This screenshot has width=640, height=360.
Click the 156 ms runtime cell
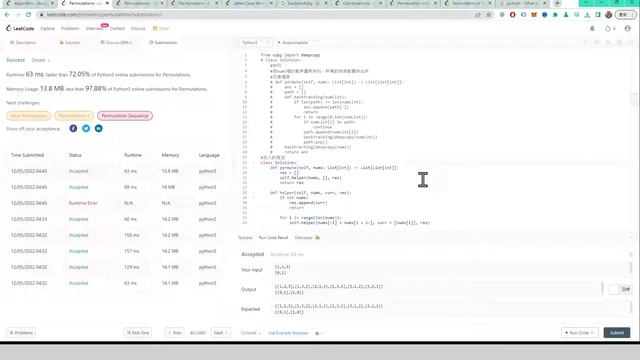[x=131, y=235]
